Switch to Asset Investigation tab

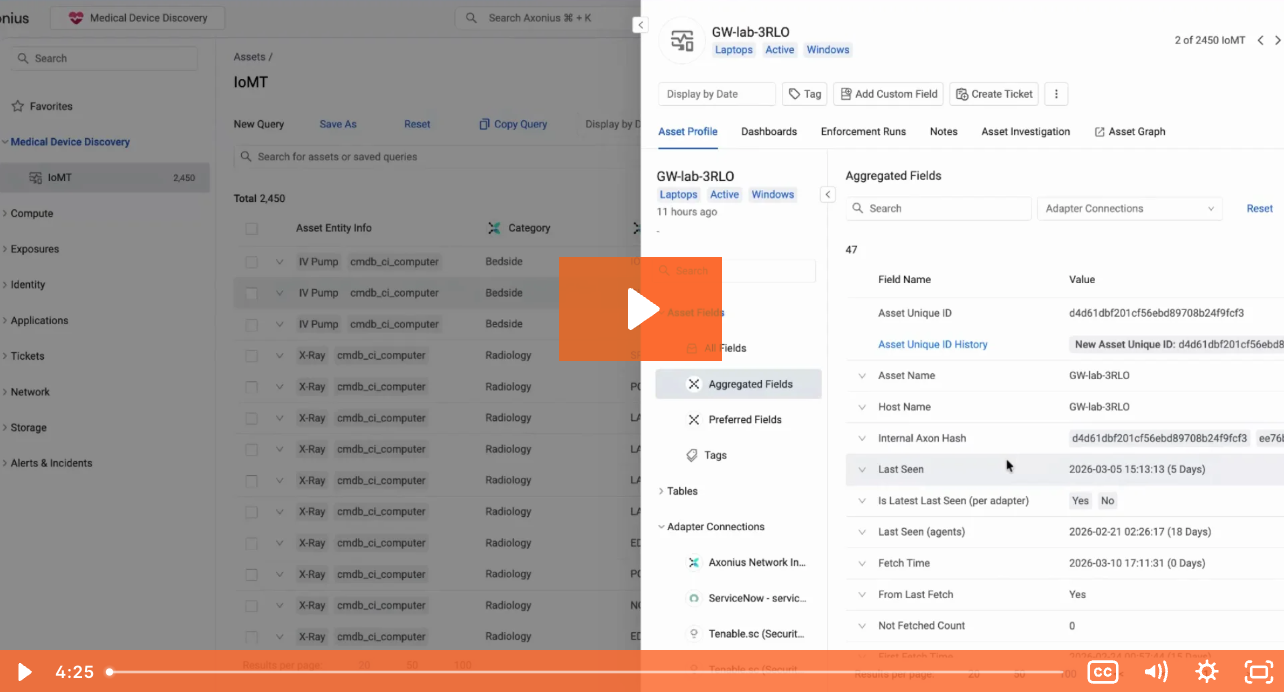click(1025, 132)
